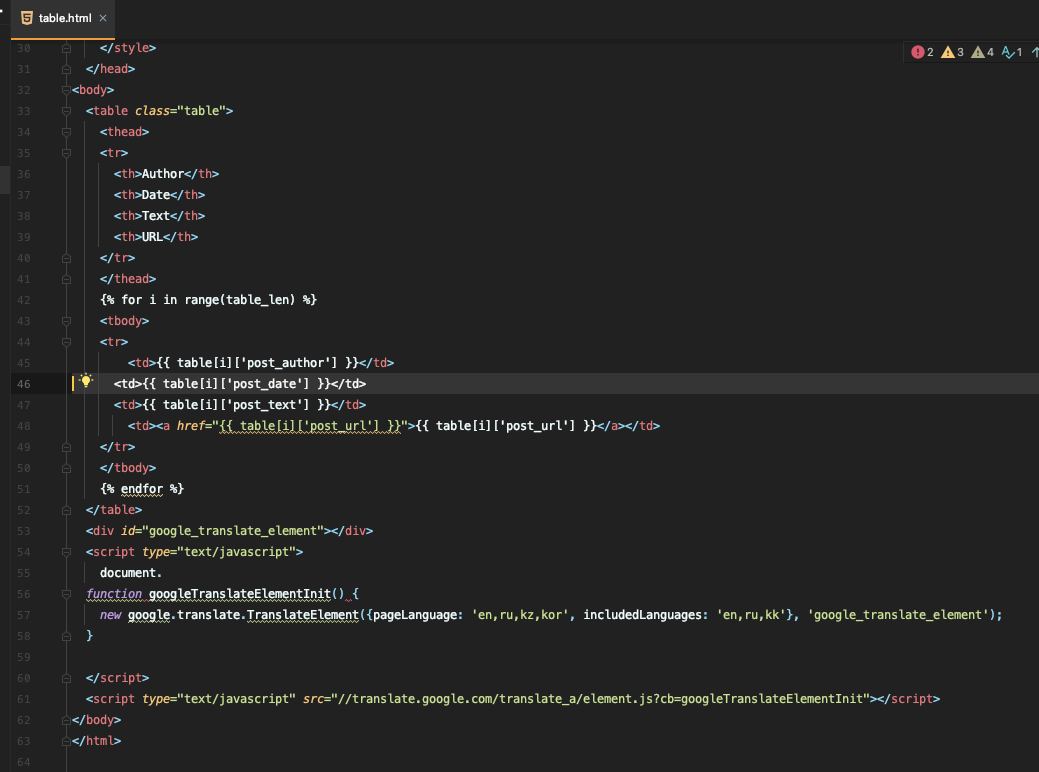Collapse the tr fold marker on line 44
The height and width of the screenshot is (772, 1039).
pyautogui.click(x=66, y=342)
